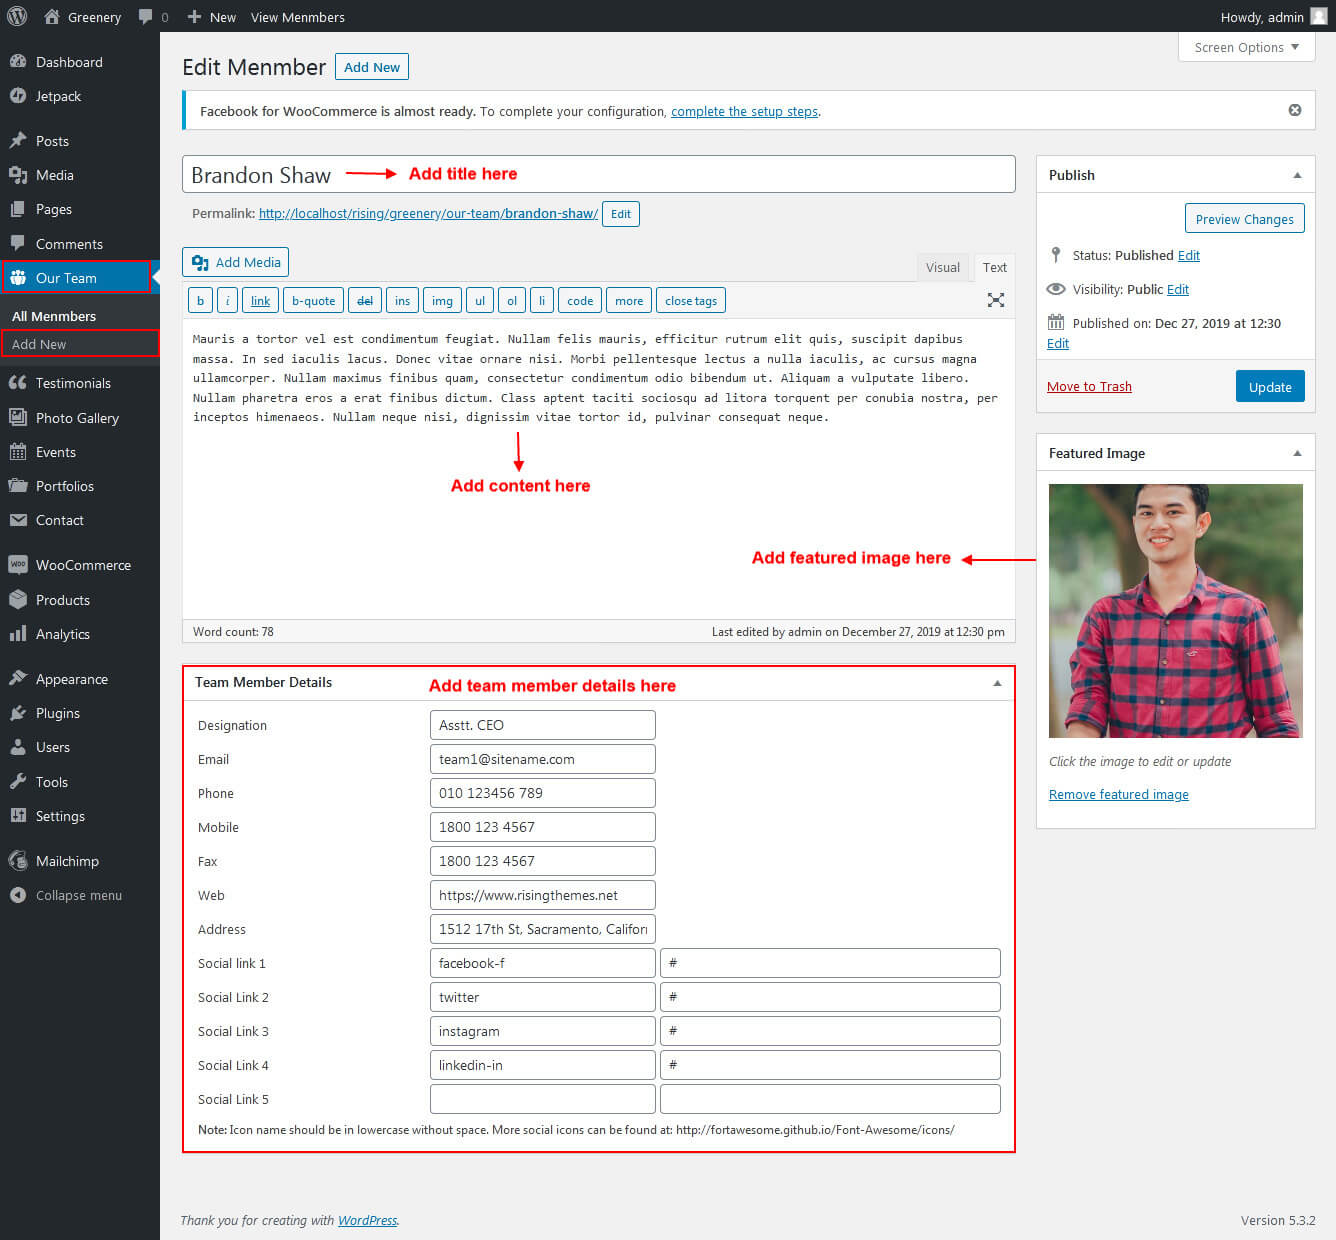This screenshot has width=1336, height=1240.
Task: Collapse the Publish panel
Action: pos(1297,175)
